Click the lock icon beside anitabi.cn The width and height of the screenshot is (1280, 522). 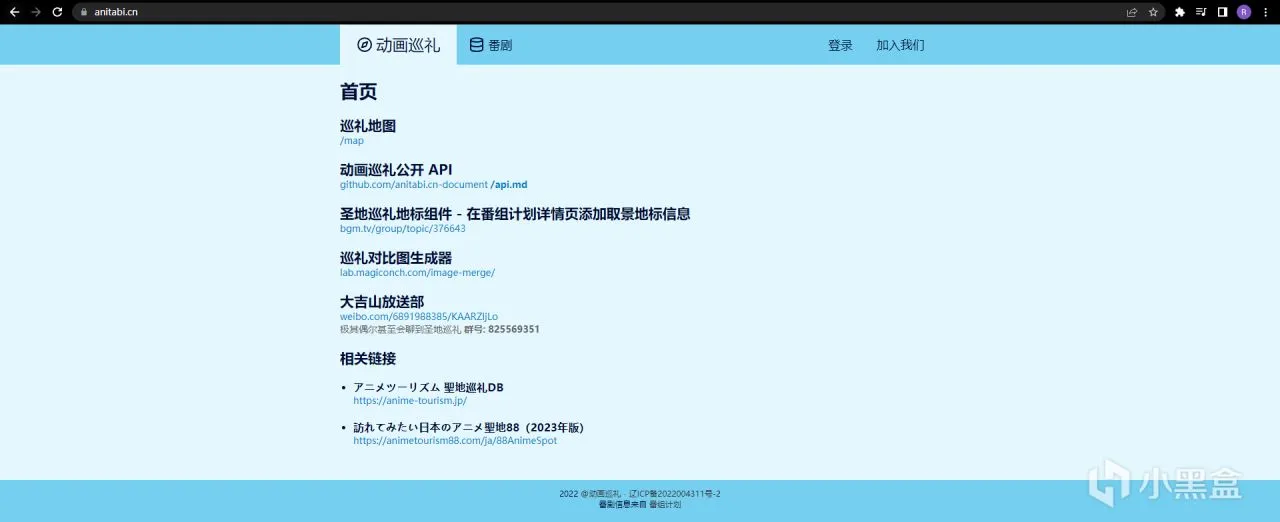[84, 12]
